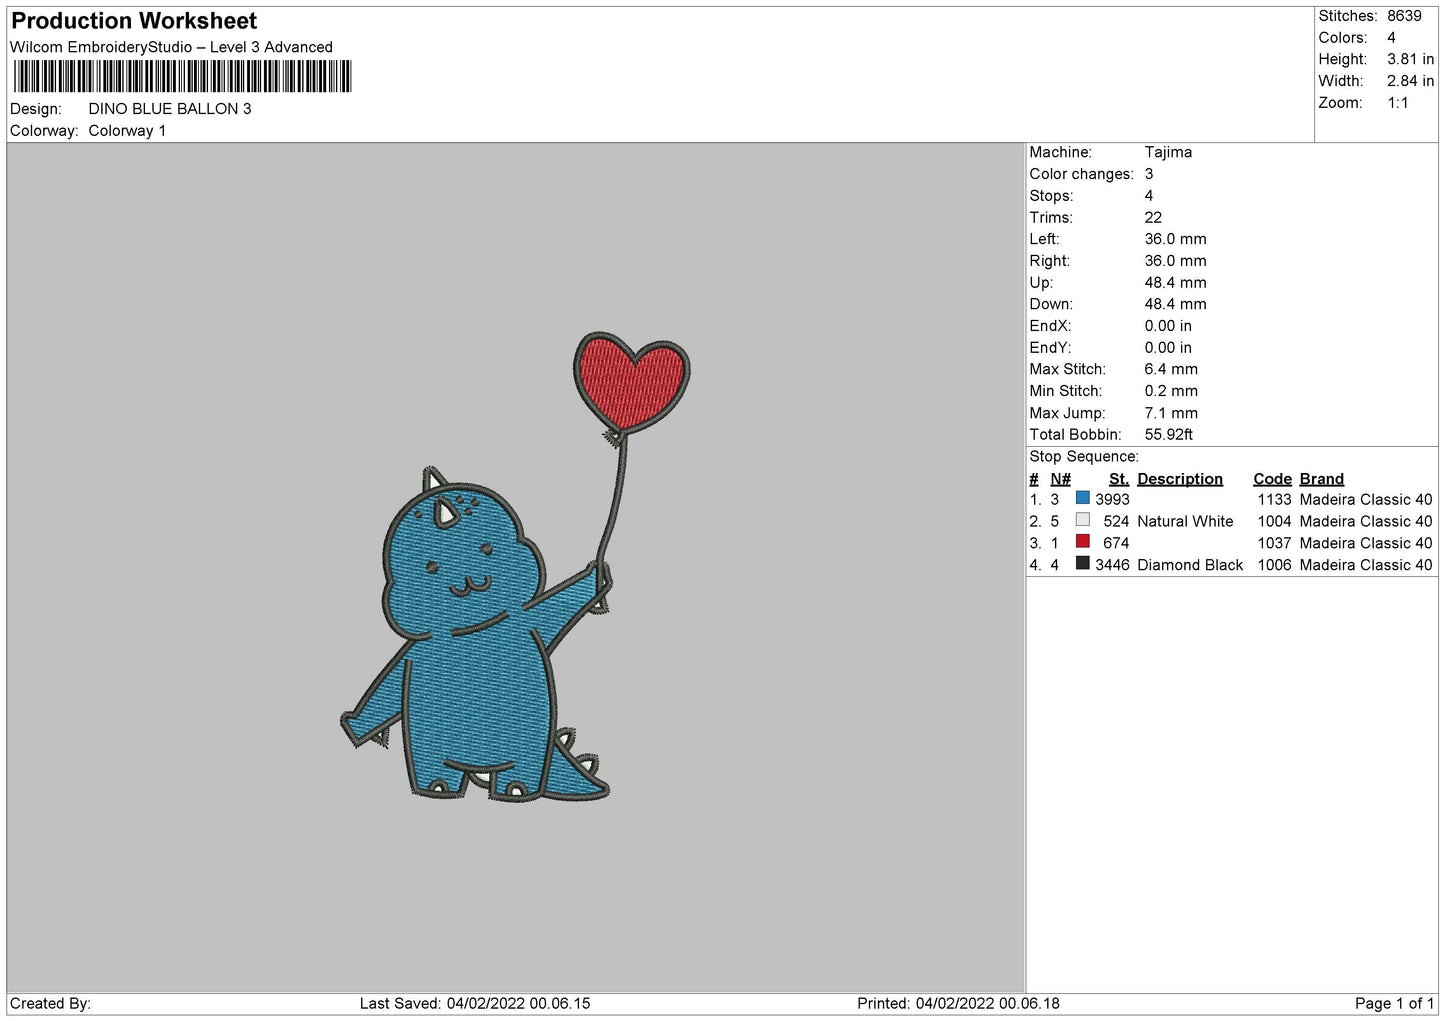Click the Stitches count 8639
The height and width of the screenshot is (1021, 1445).
tap(1404, 16)
